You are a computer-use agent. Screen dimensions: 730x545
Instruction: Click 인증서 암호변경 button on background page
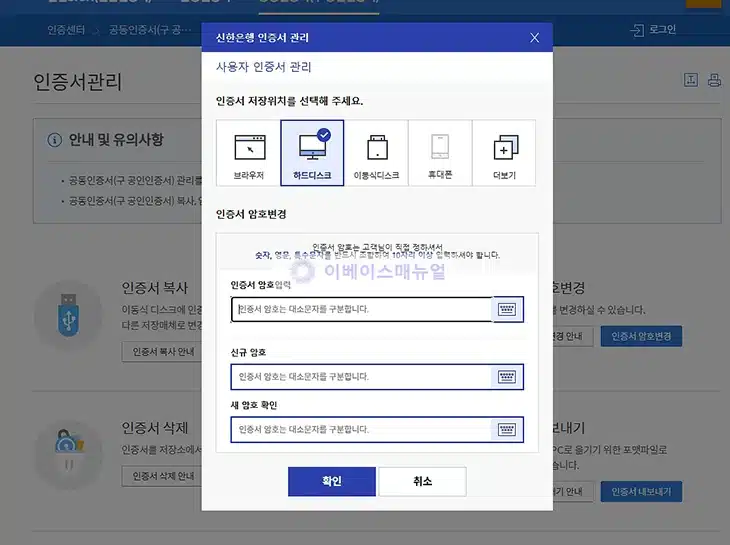point(641,336)
